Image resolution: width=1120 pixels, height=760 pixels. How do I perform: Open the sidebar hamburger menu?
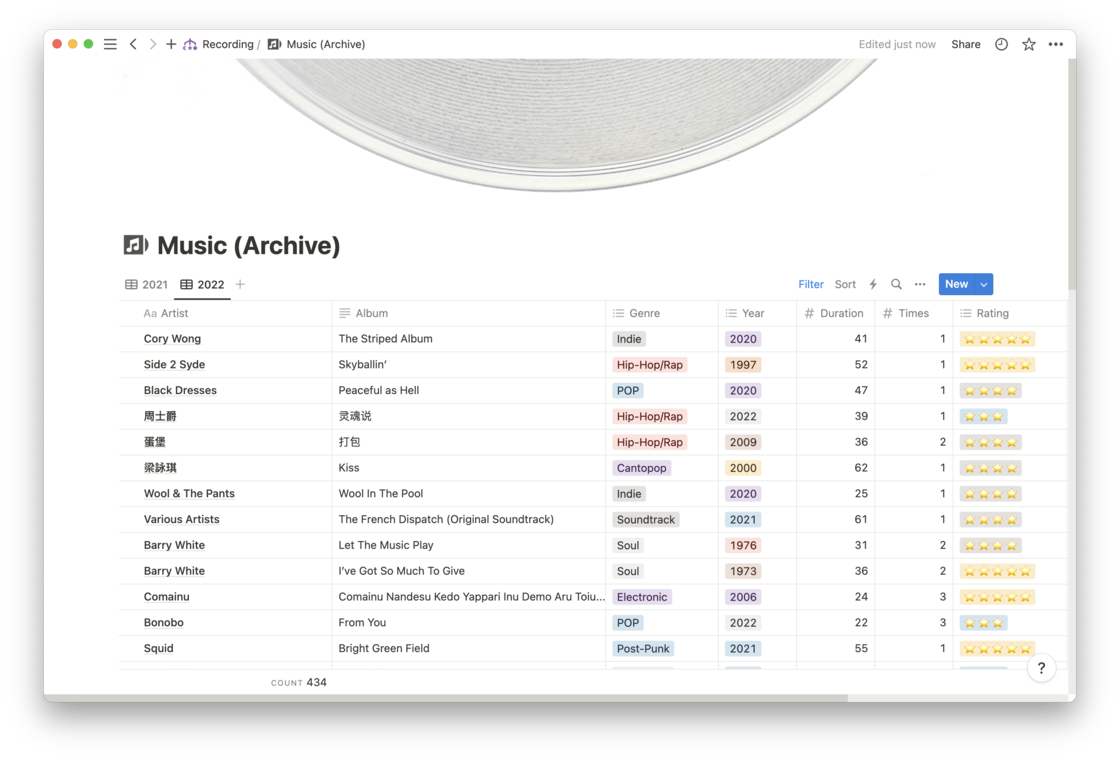[x=110, y=44]
